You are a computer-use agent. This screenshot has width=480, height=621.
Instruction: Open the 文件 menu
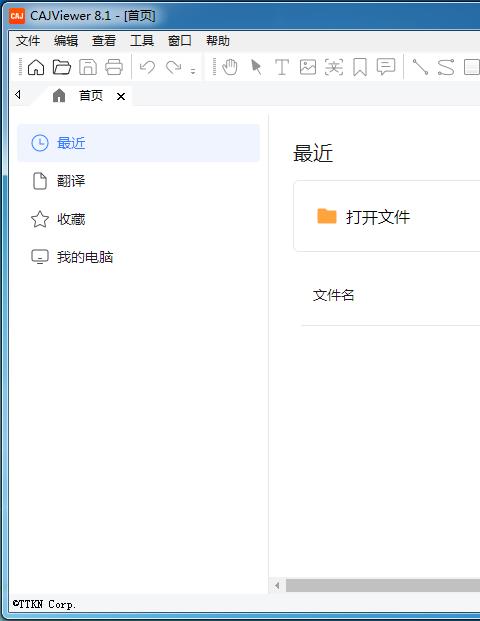coord(28,41)
